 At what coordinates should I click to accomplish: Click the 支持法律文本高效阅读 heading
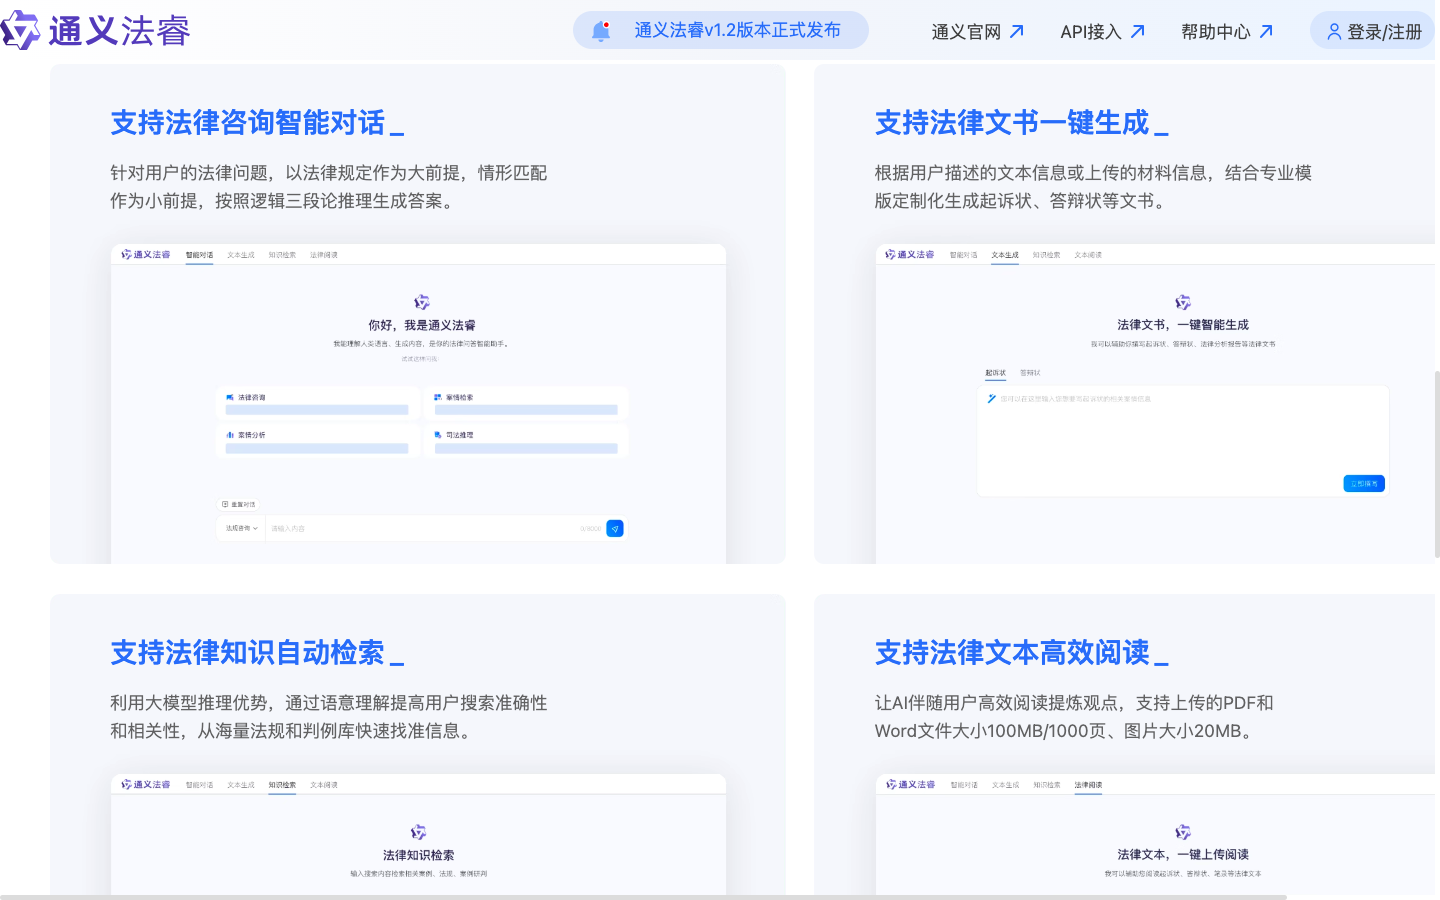(1021, 653)
